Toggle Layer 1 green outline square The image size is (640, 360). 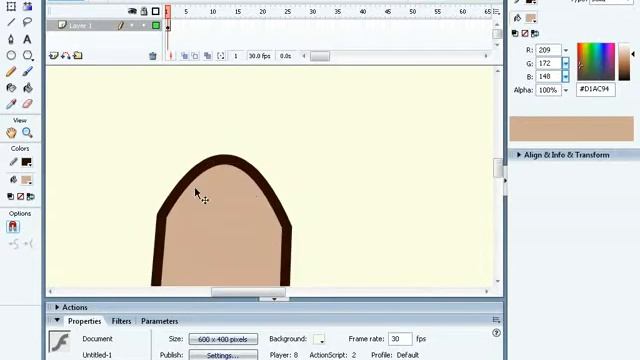156,25
